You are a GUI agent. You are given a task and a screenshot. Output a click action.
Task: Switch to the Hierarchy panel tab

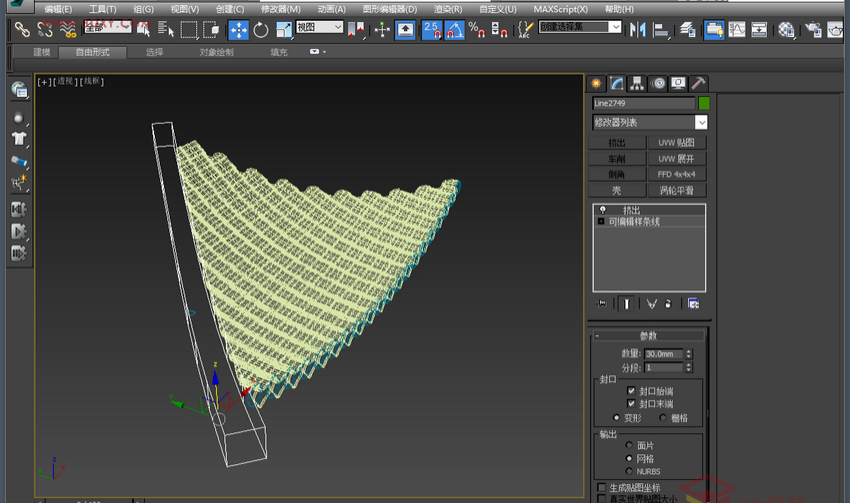pyautogui.click(x=637, y=83)
